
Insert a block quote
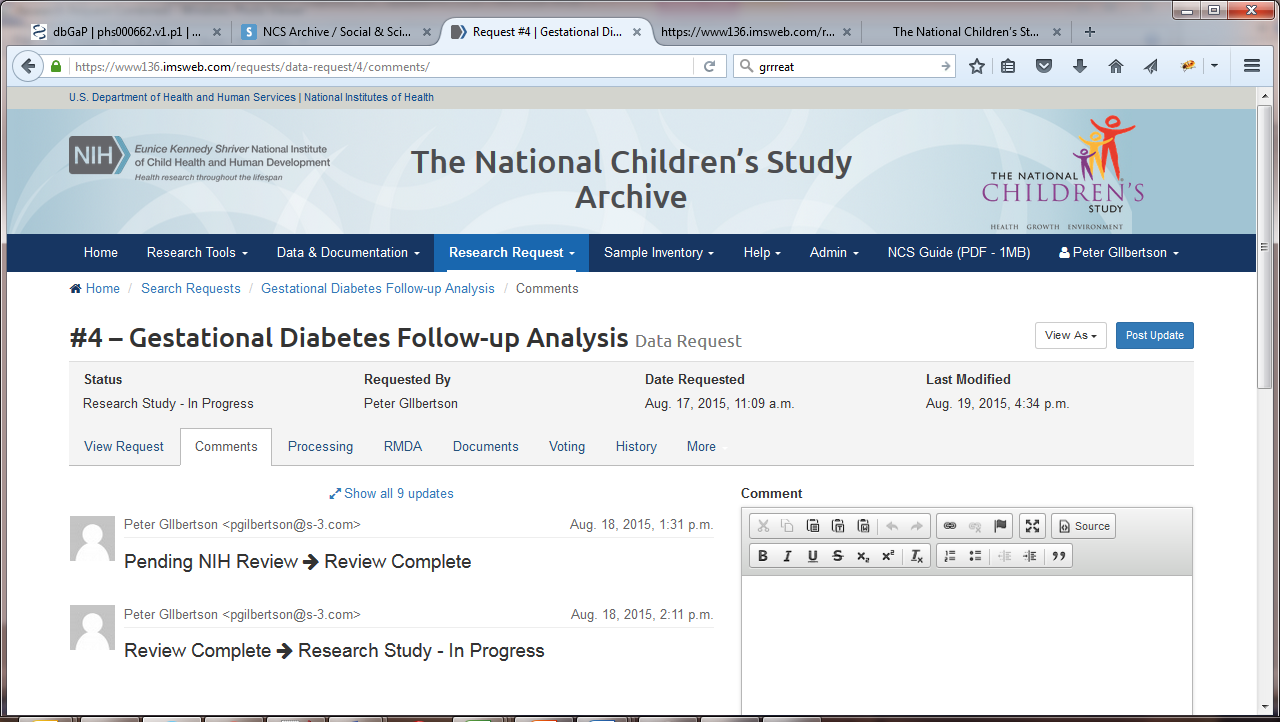(x=1058, y=556)
